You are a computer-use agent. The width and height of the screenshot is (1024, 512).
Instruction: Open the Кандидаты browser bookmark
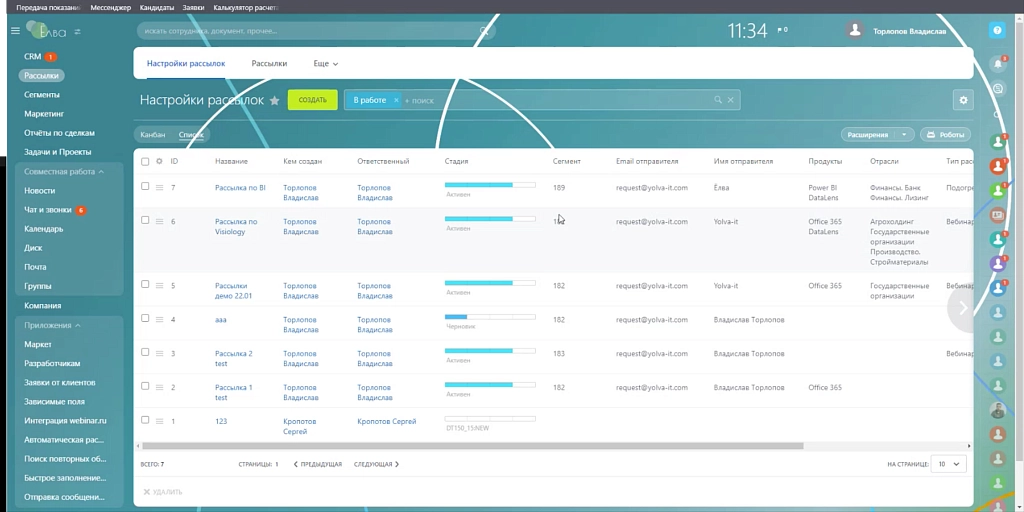pyautogui.click(x=157, y=8)
